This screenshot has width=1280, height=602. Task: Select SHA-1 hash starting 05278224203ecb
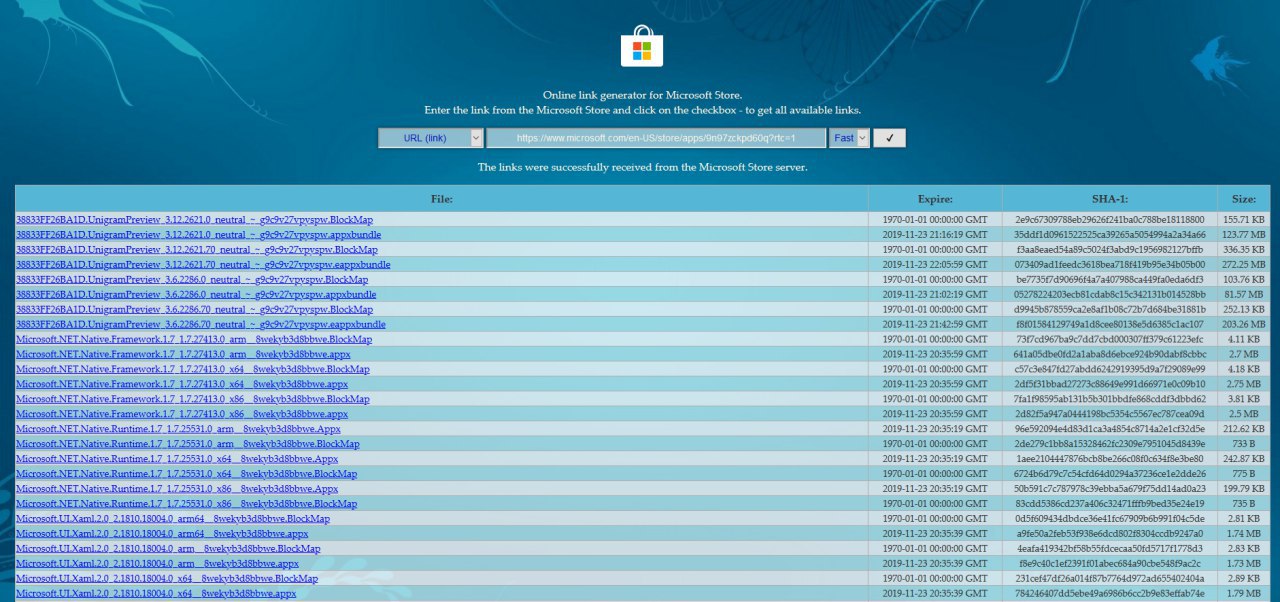[x=1110, y=294]
